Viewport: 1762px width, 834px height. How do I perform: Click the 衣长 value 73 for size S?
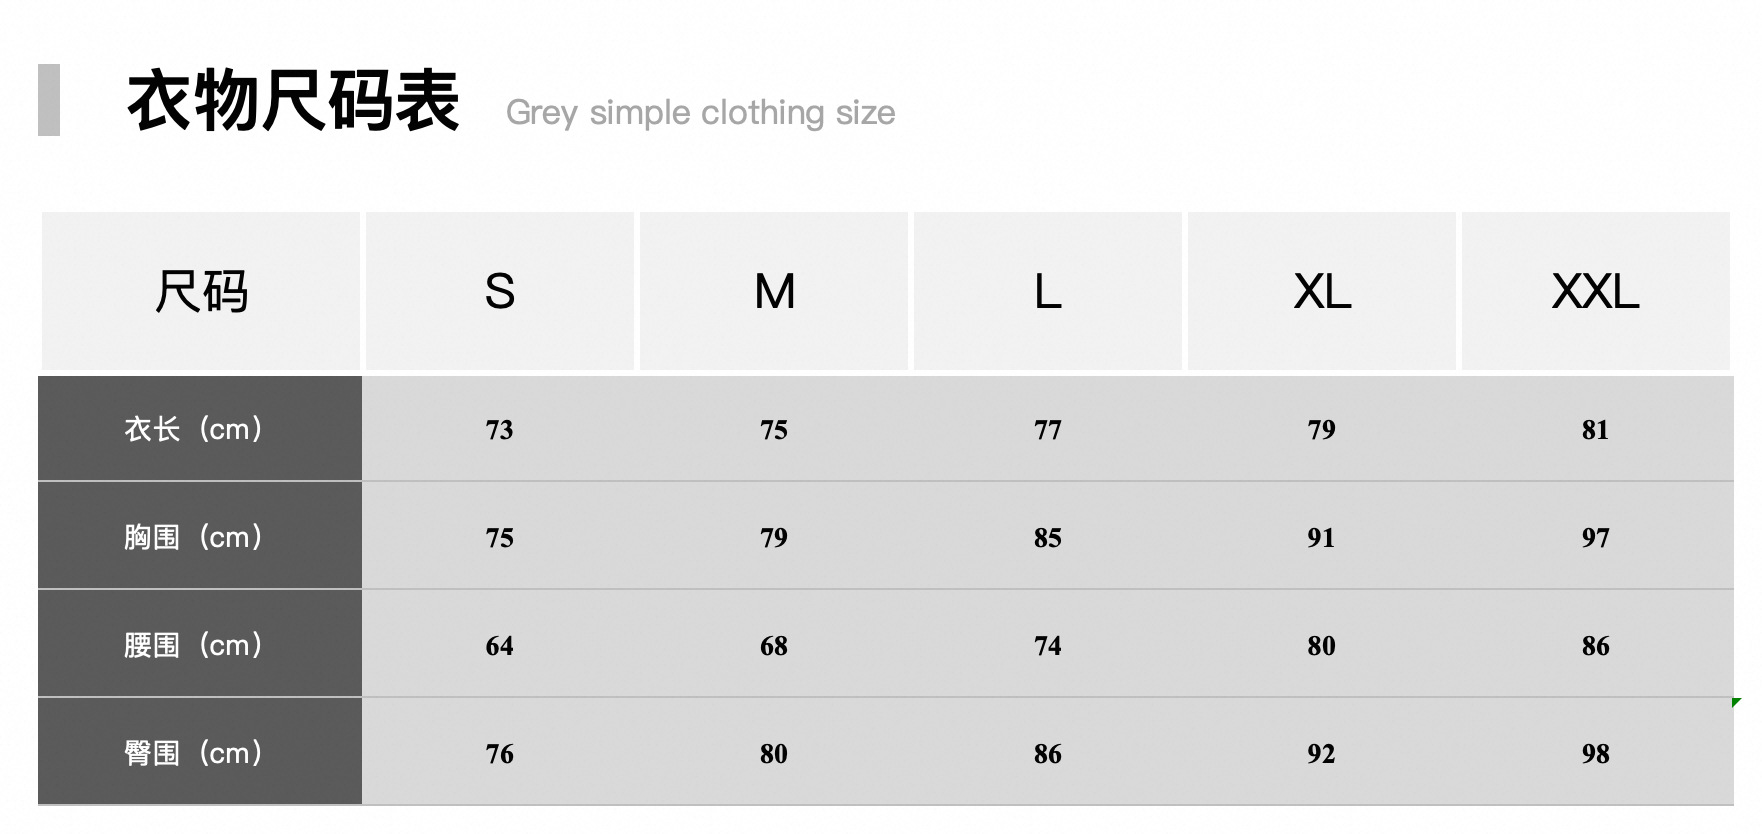pyautogui.click(x=499, y=430)
